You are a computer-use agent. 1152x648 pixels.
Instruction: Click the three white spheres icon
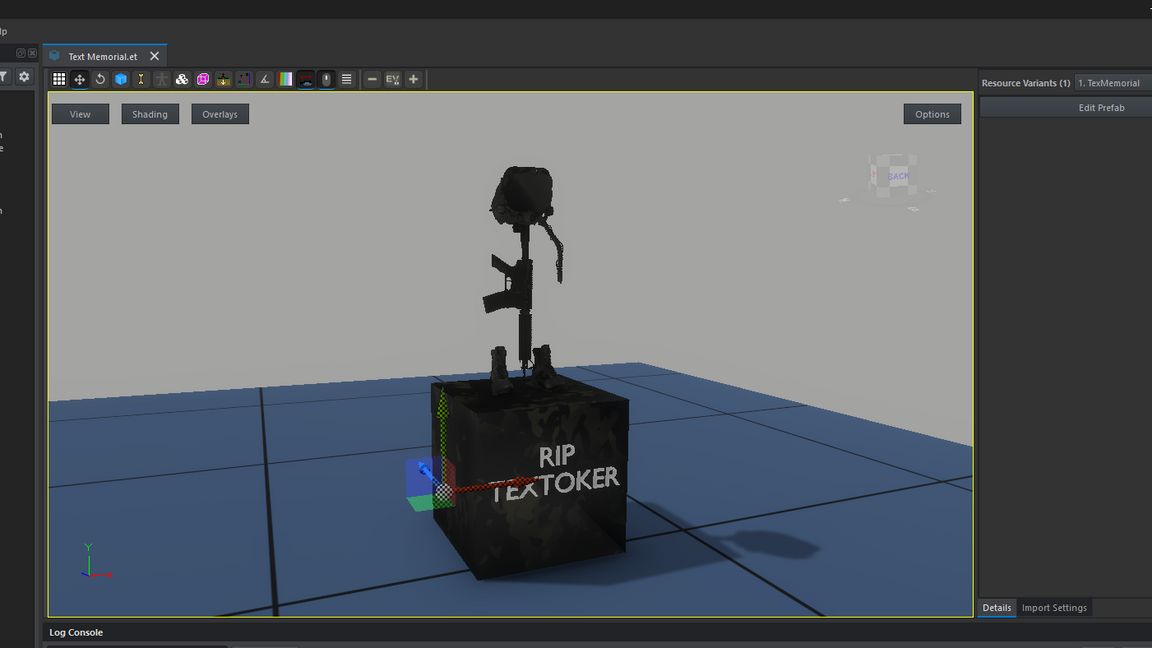(182, 79)
